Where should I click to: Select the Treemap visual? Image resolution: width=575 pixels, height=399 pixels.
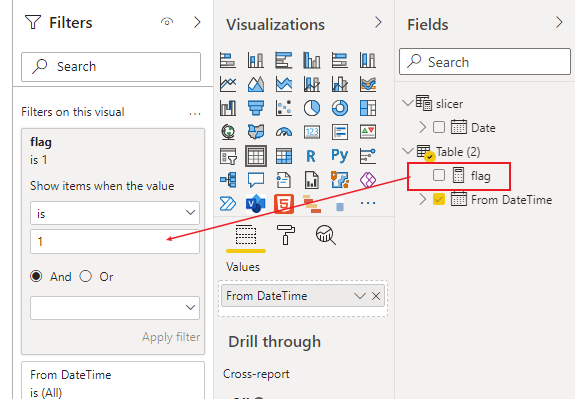coord(368,108)
